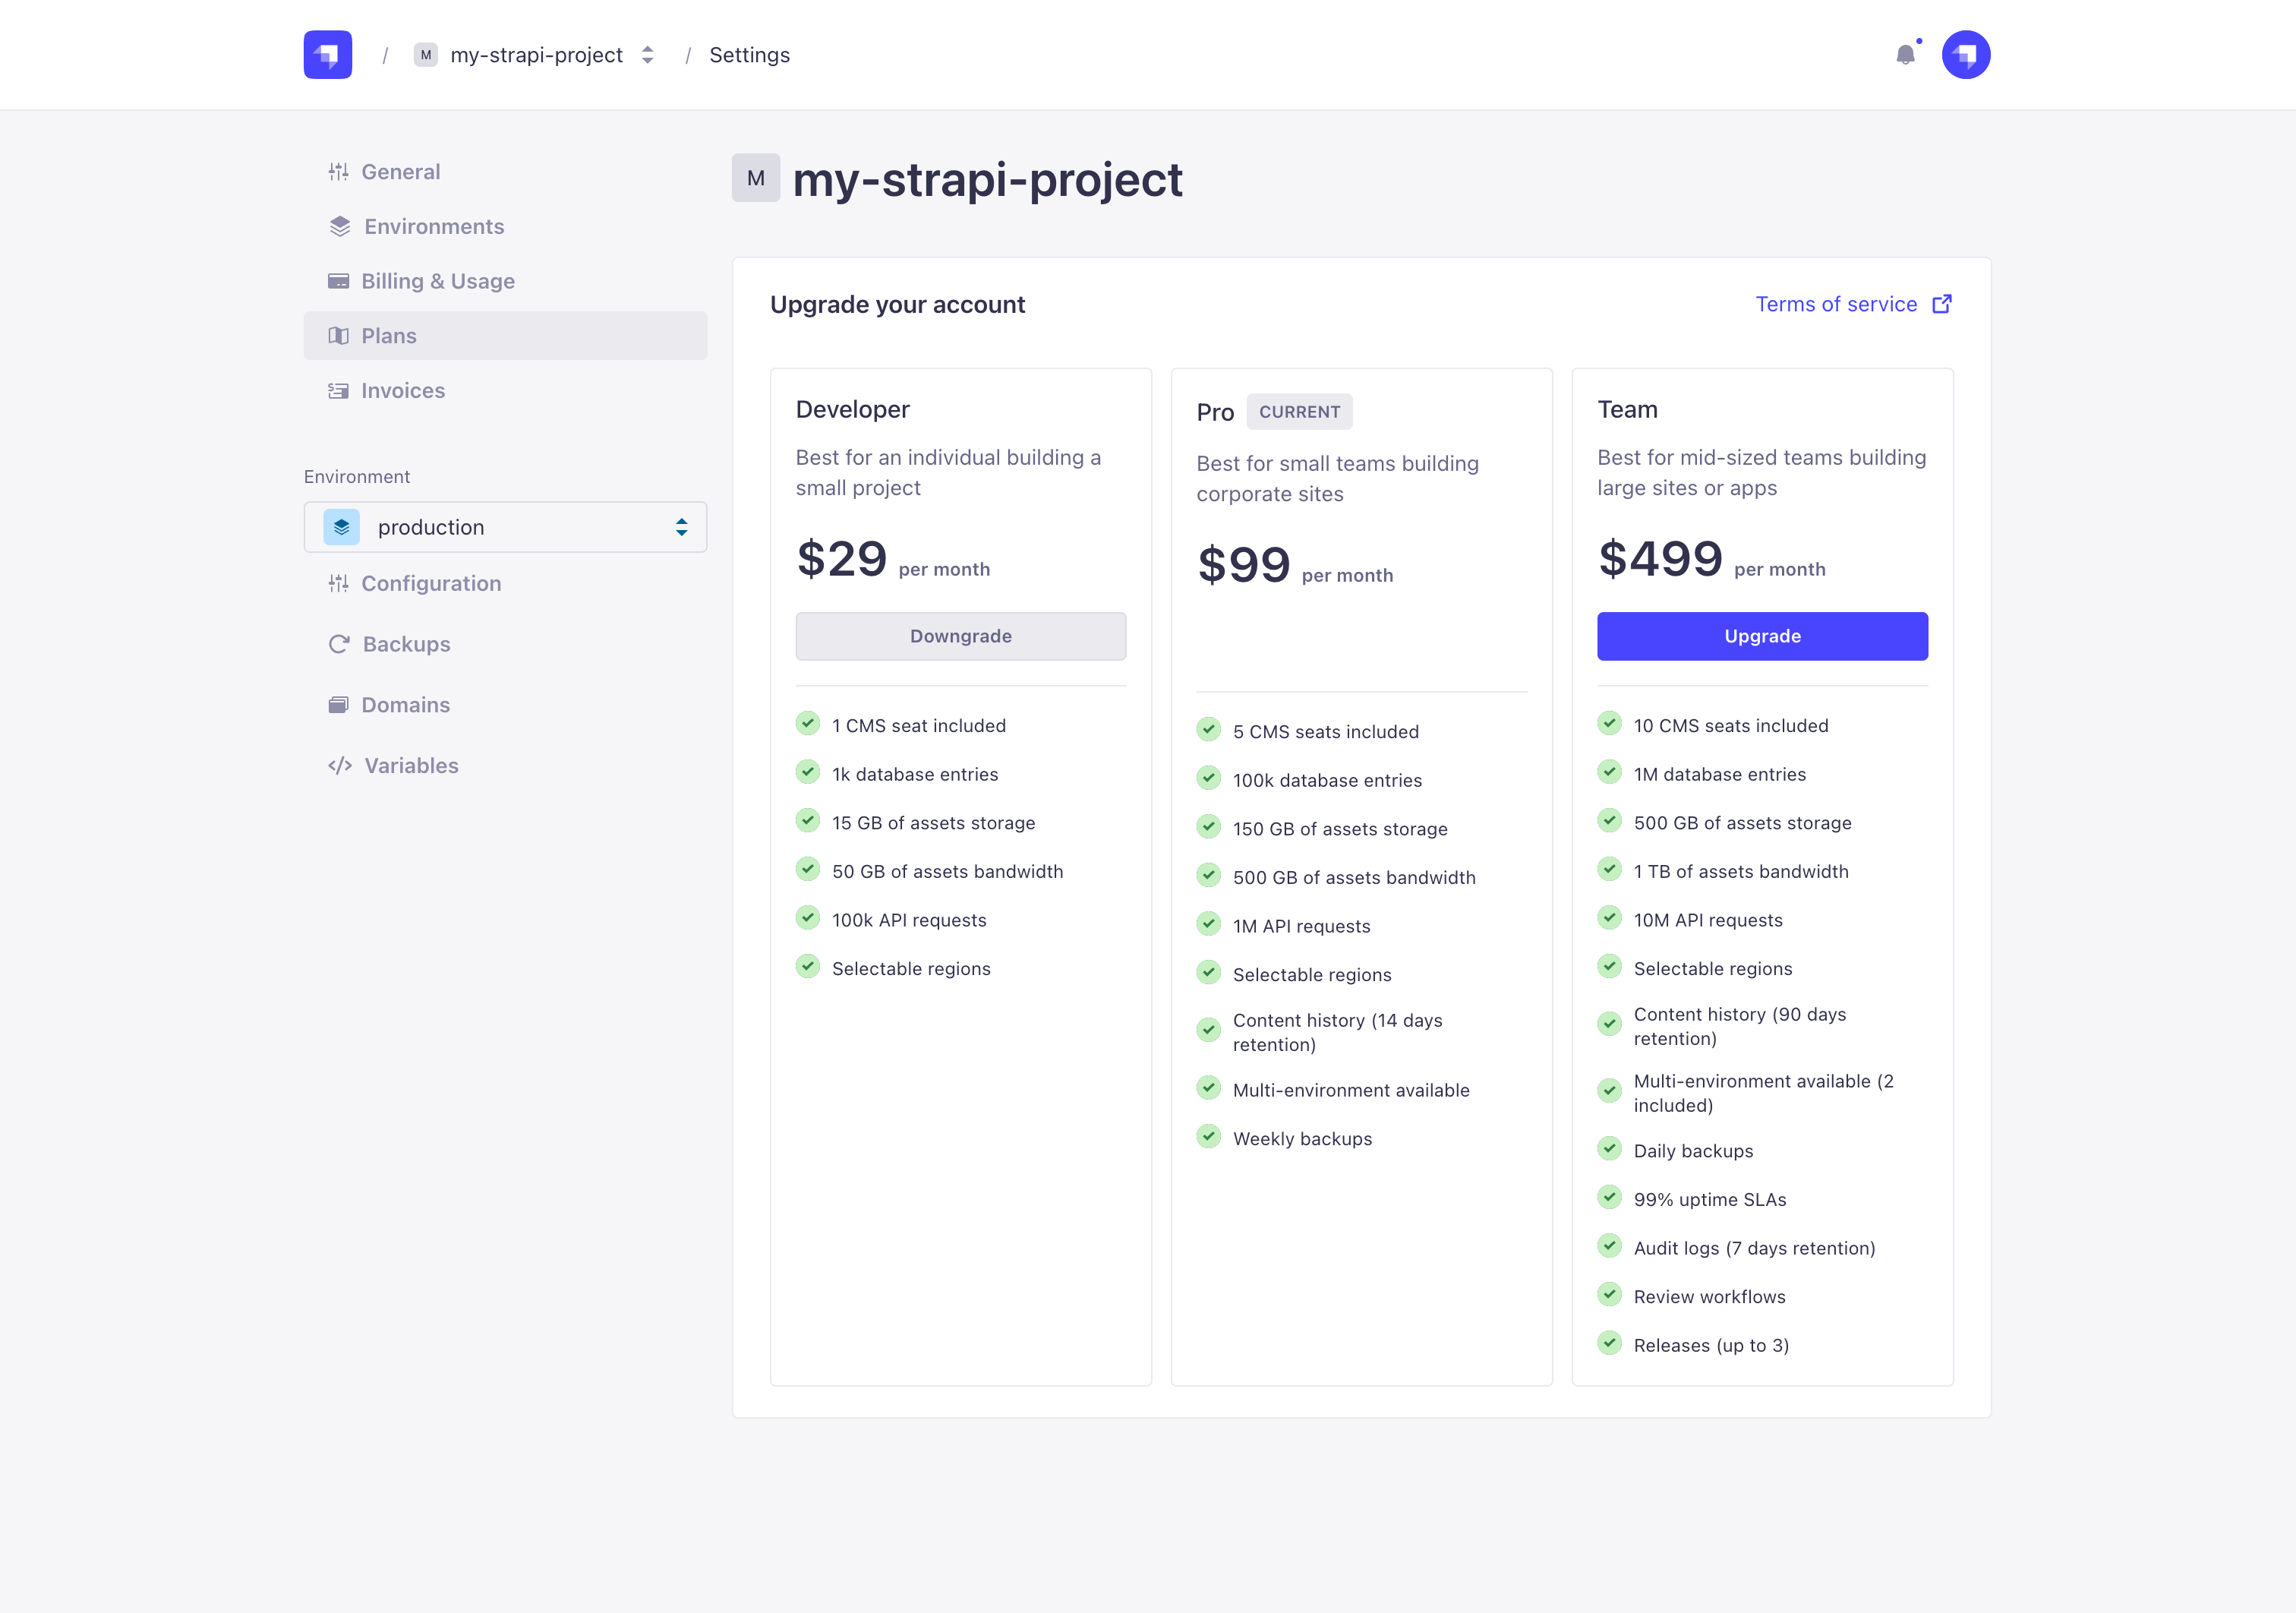This screenshot has height=1613, width=2296.
Task: Downgrade to the Developer plan
Action: tap(960, 636)
